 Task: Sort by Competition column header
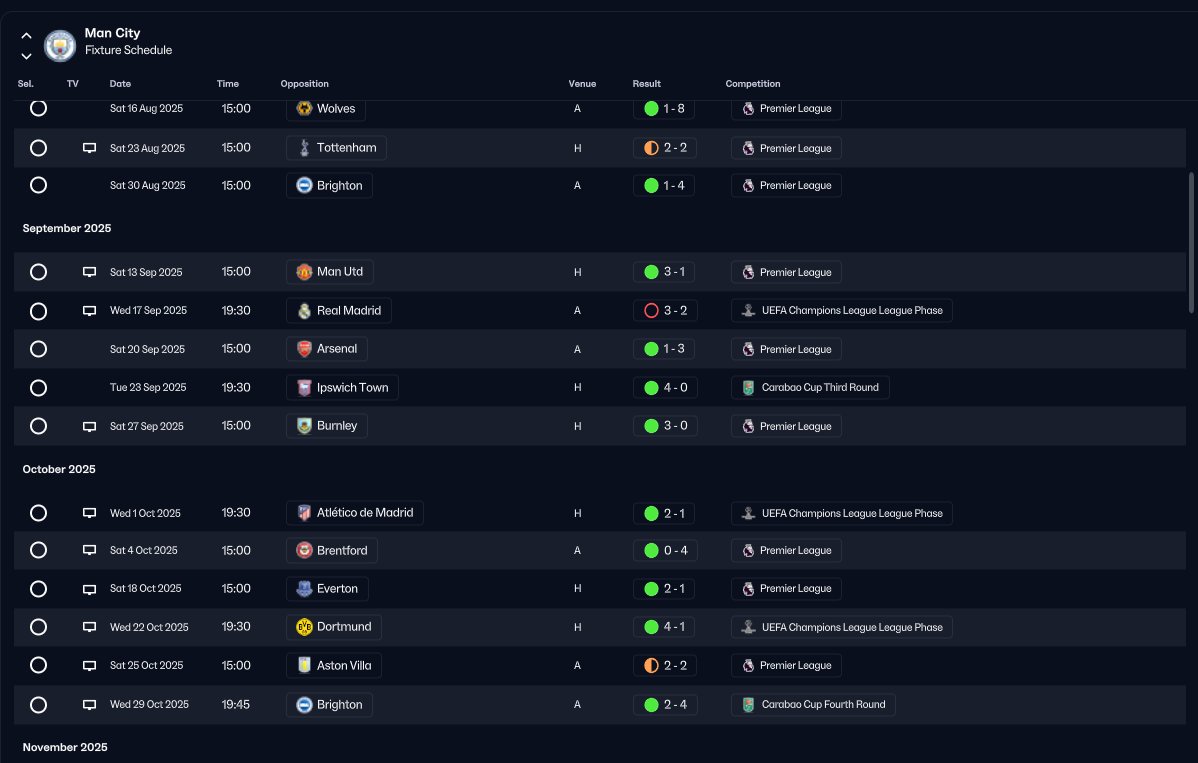(753, 84)
